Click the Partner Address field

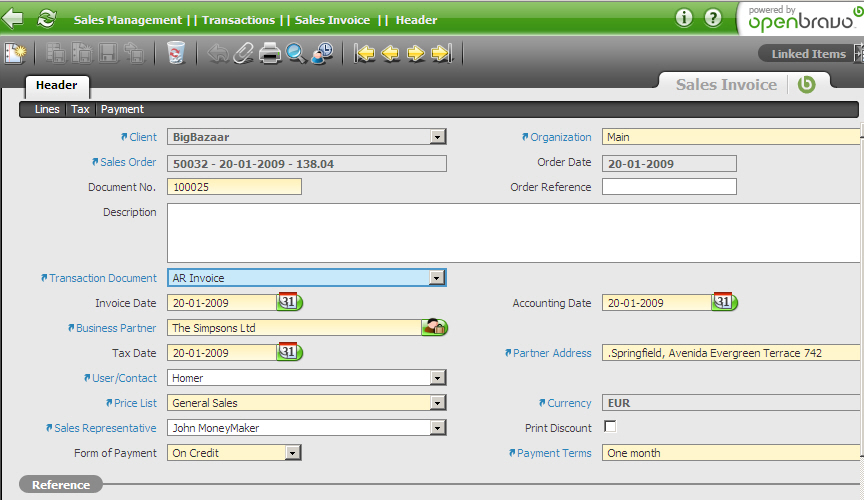click(x=731, y=353)
